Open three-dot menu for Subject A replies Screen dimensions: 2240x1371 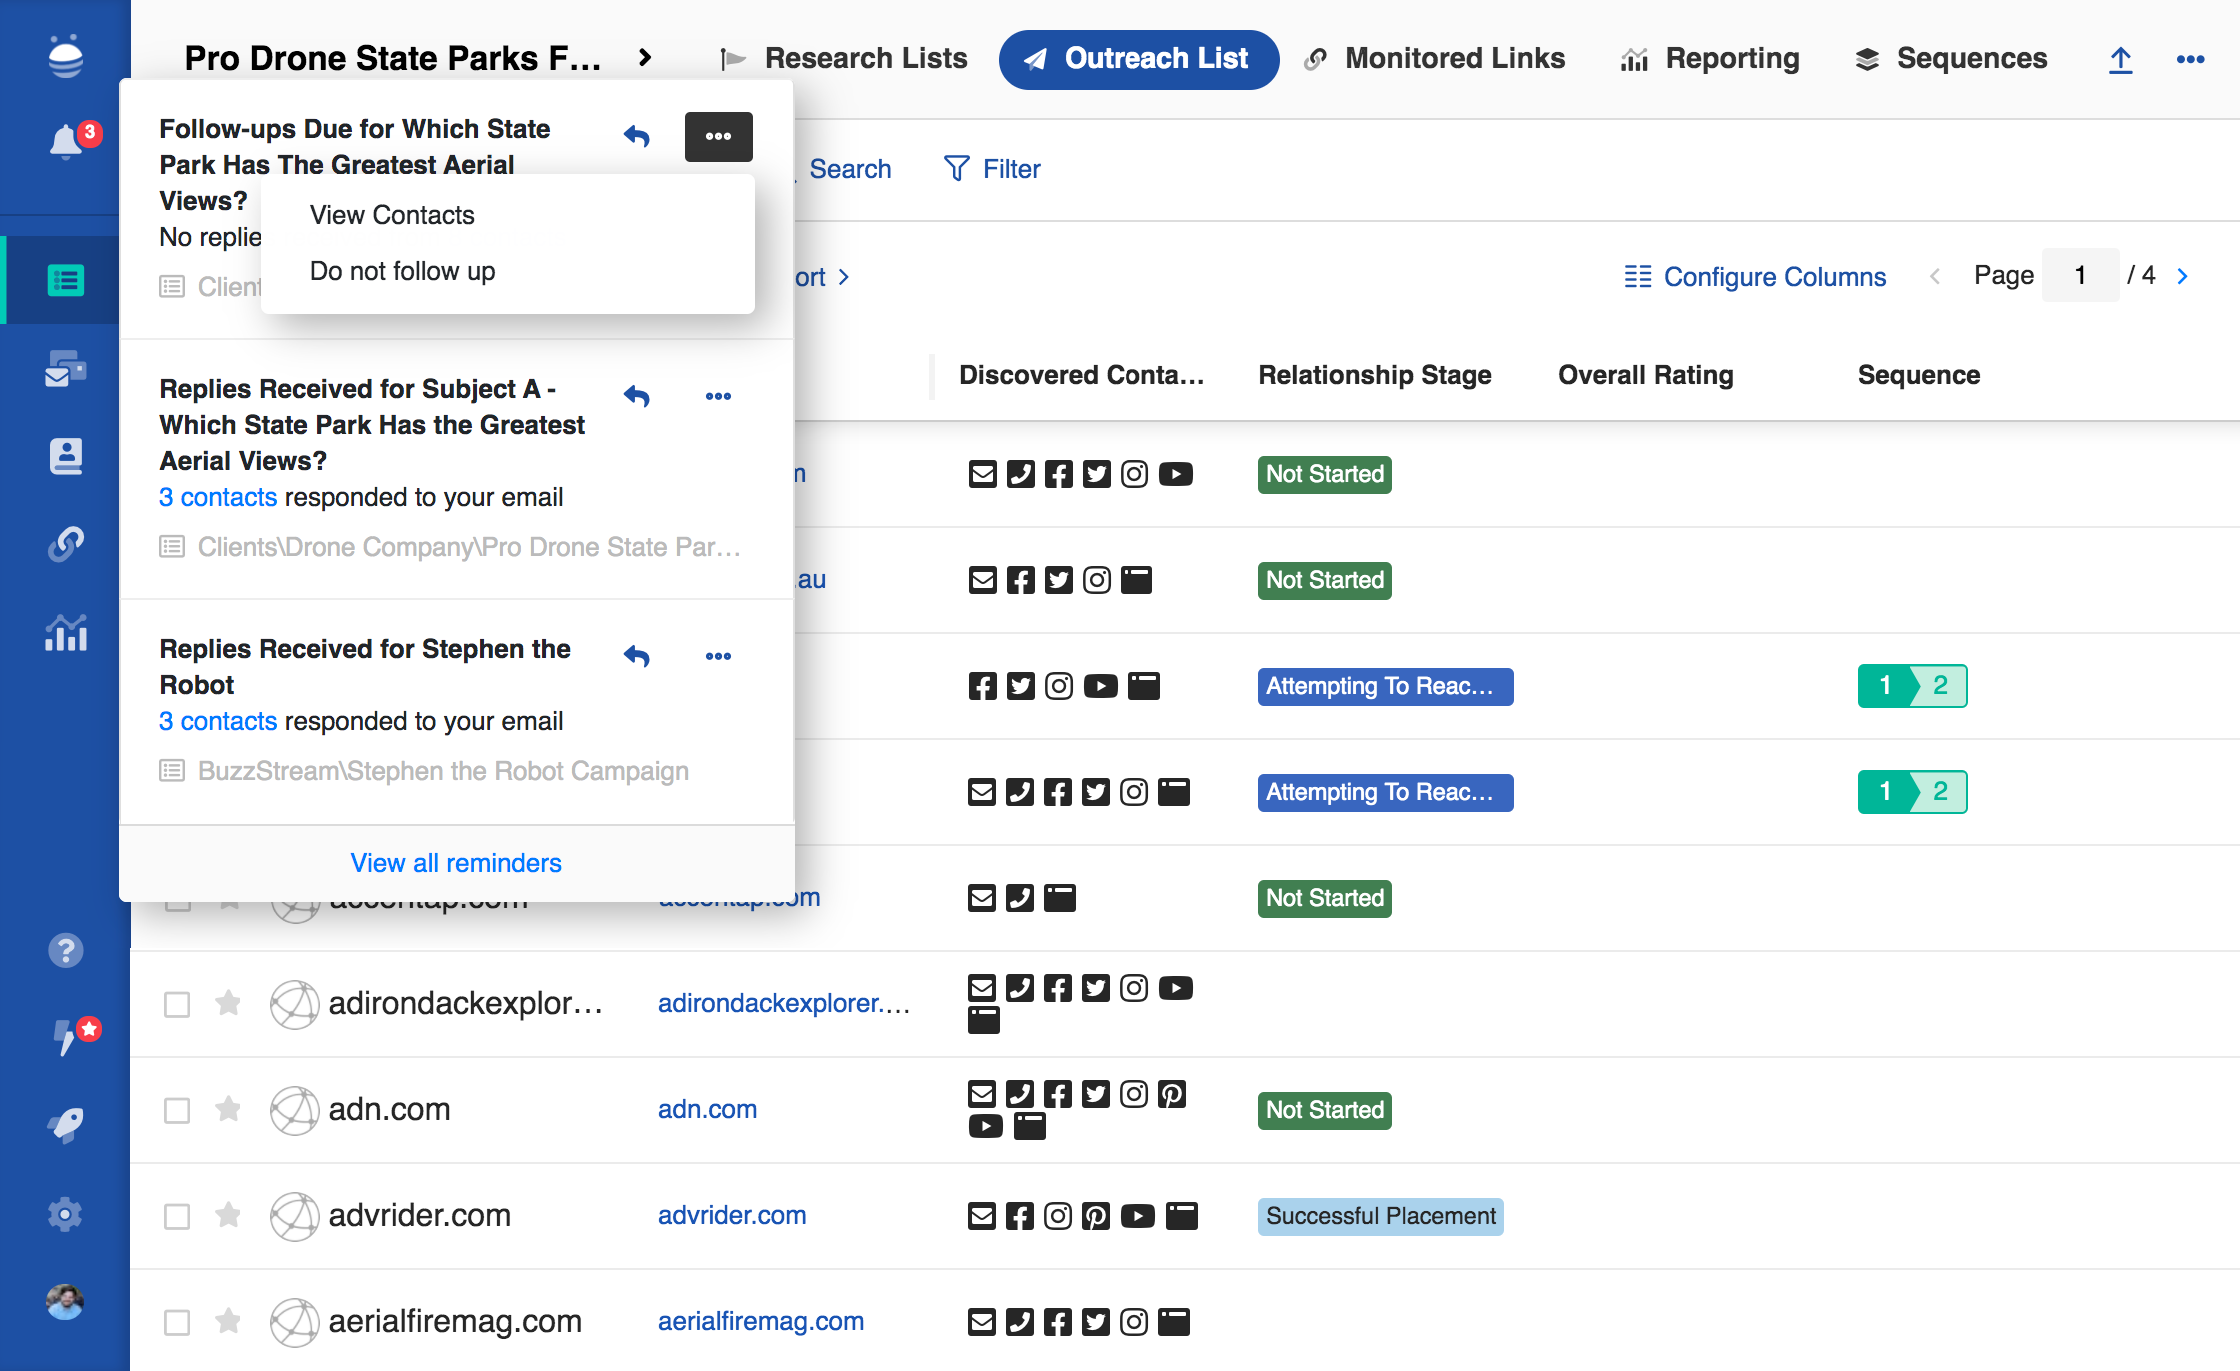[718, 396]
